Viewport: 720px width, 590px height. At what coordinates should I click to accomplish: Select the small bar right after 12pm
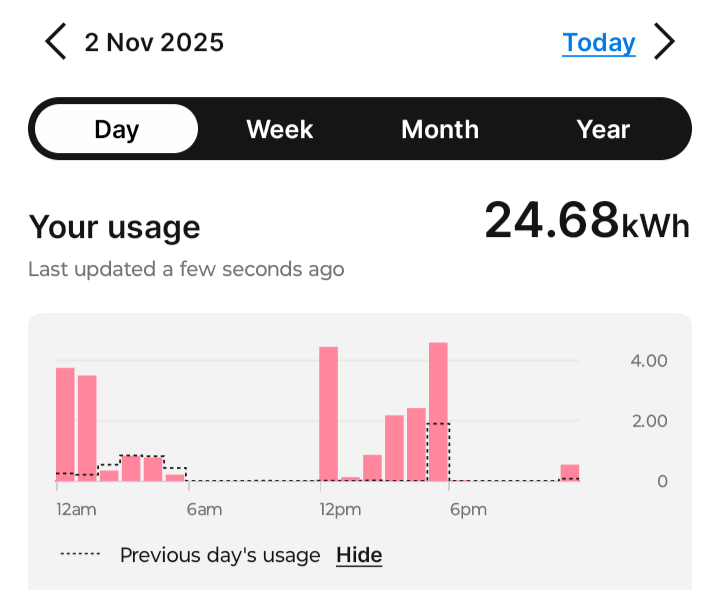coord(350,479)
